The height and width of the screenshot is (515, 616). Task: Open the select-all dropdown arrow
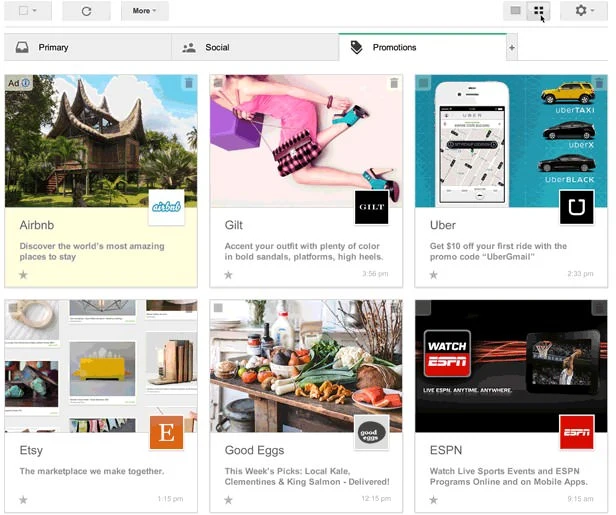click(x=35, y=11)
